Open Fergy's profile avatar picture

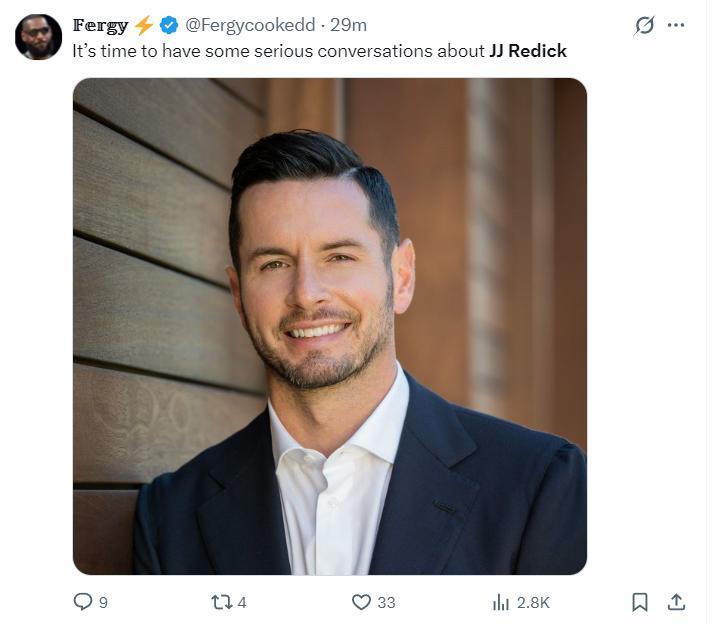click(38, 37)
